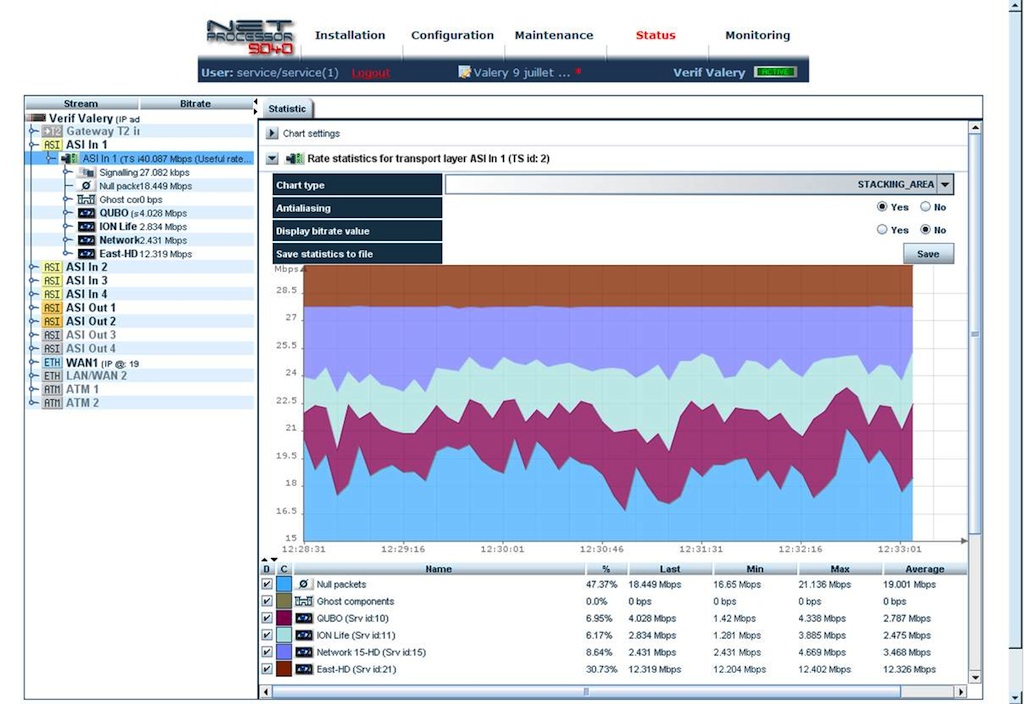Image resolution: width=1024 pixels, height=704 pixels.
Task: Click the Null packets icon in stream tree
Action: 86,186
